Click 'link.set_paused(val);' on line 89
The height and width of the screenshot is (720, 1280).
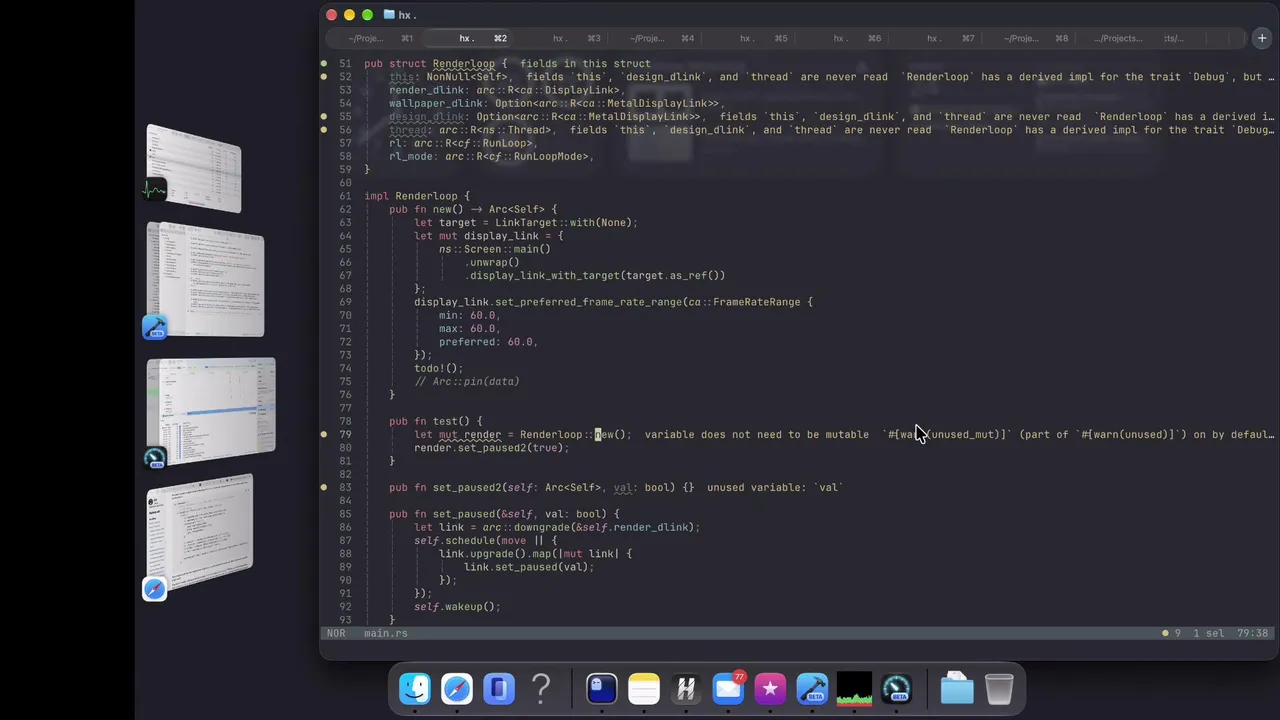click(x=529, y=567)
